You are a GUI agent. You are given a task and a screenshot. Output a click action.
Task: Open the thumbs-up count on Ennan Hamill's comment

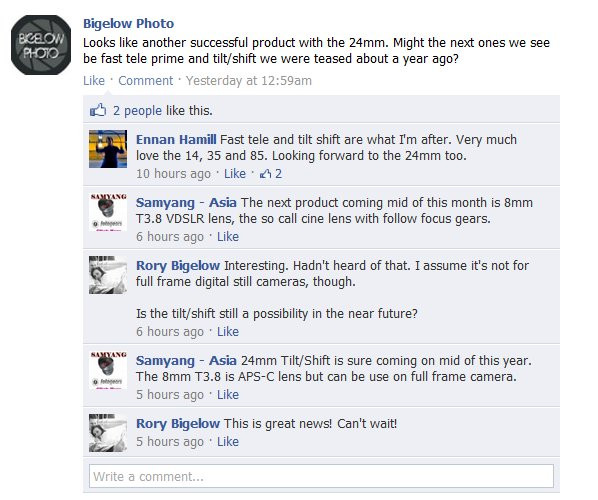pos(271,174)
